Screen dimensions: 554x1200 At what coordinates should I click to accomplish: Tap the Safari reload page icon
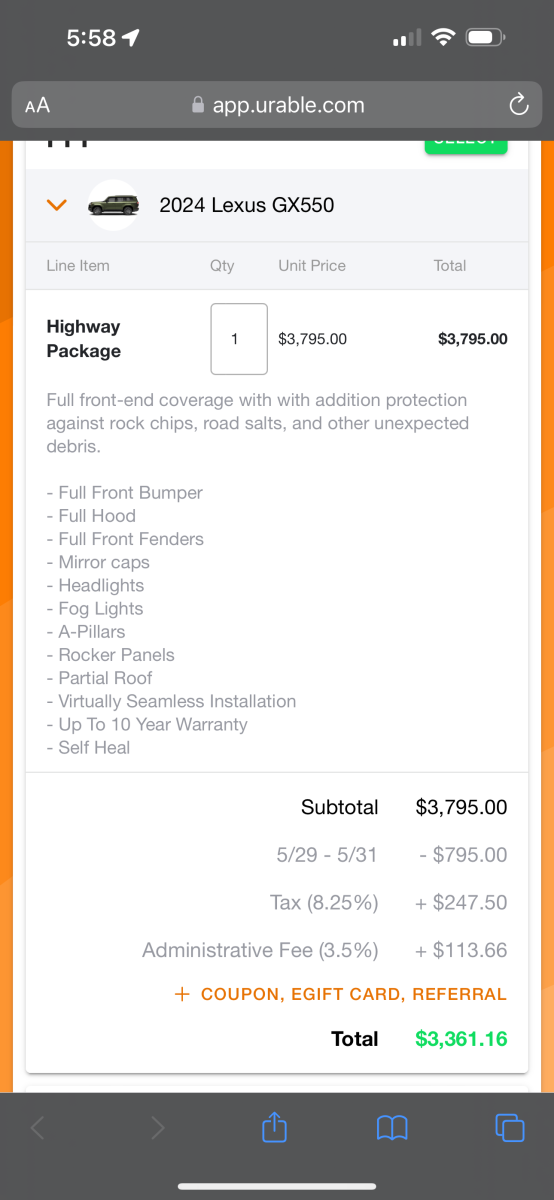[517, 105]
